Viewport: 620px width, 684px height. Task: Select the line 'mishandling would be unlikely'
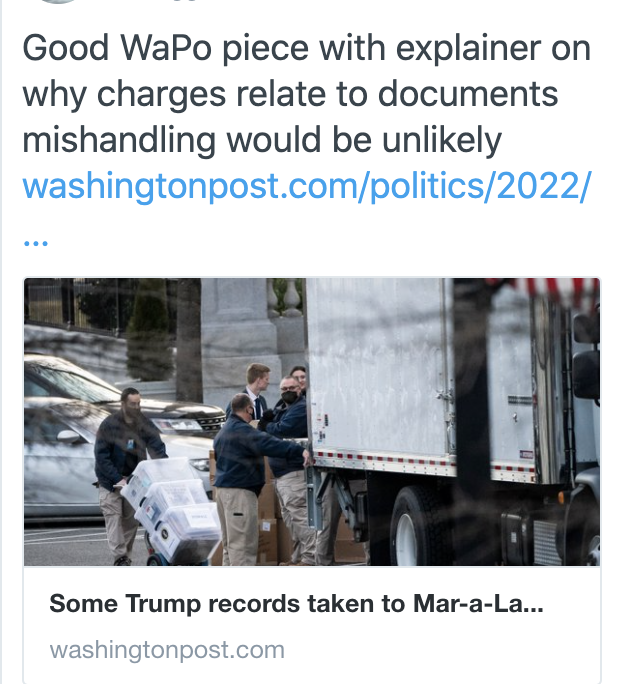(x=262, y=140)
